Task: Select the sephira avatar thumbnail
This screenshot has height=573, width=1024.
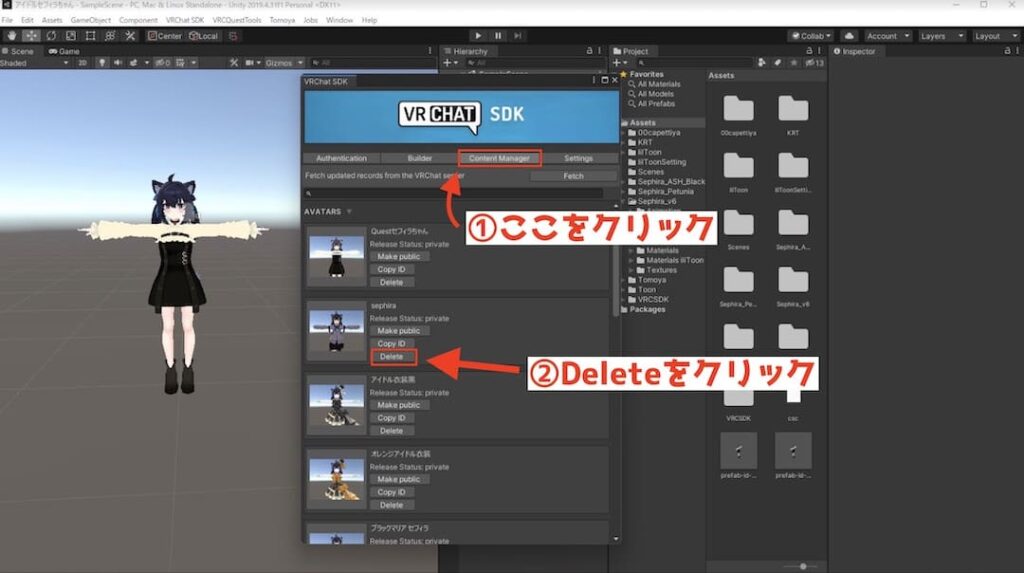Action: coord(336,331)
